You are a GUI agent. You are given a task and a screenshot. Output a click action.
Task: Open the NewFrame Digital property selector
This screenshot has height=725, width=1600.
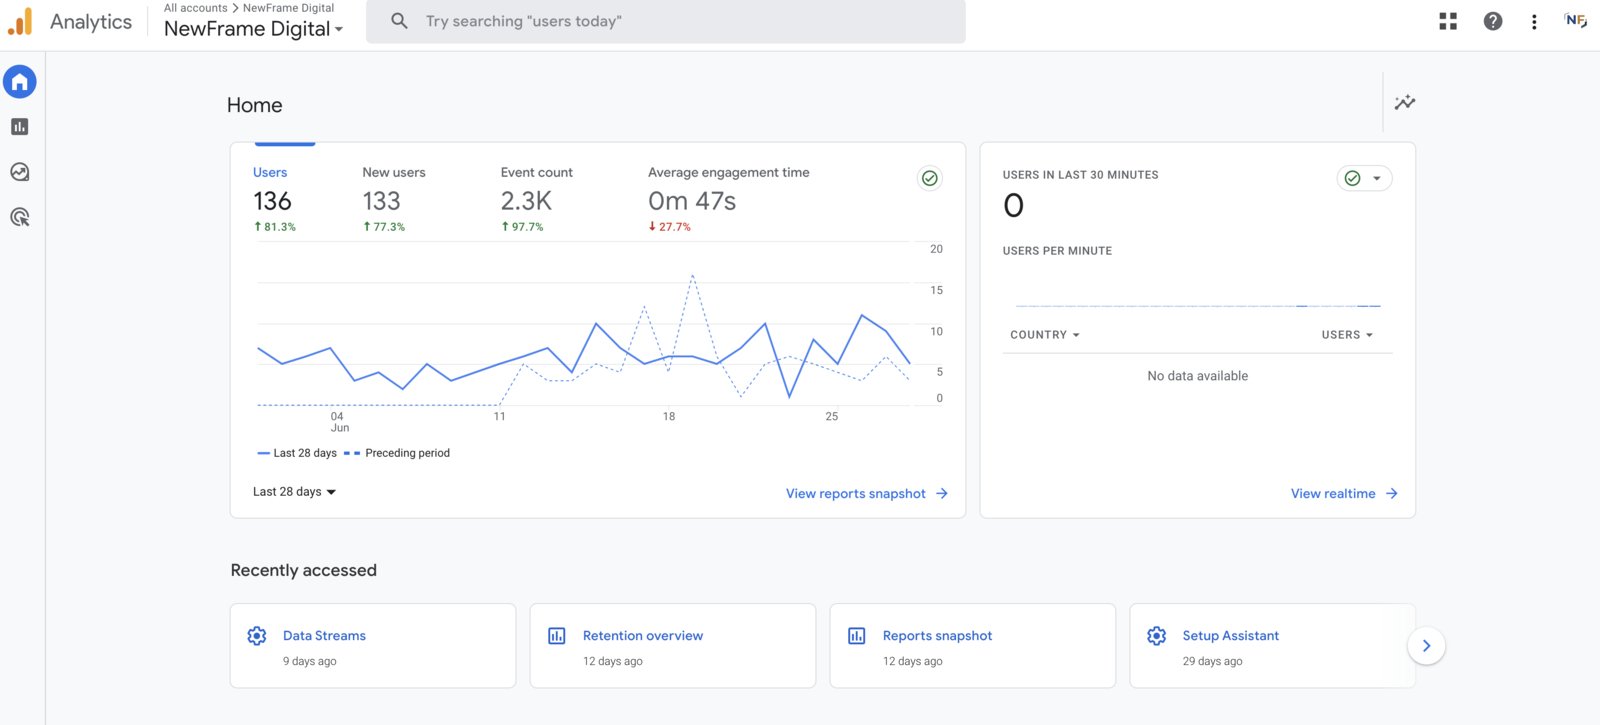pos(254,29)
